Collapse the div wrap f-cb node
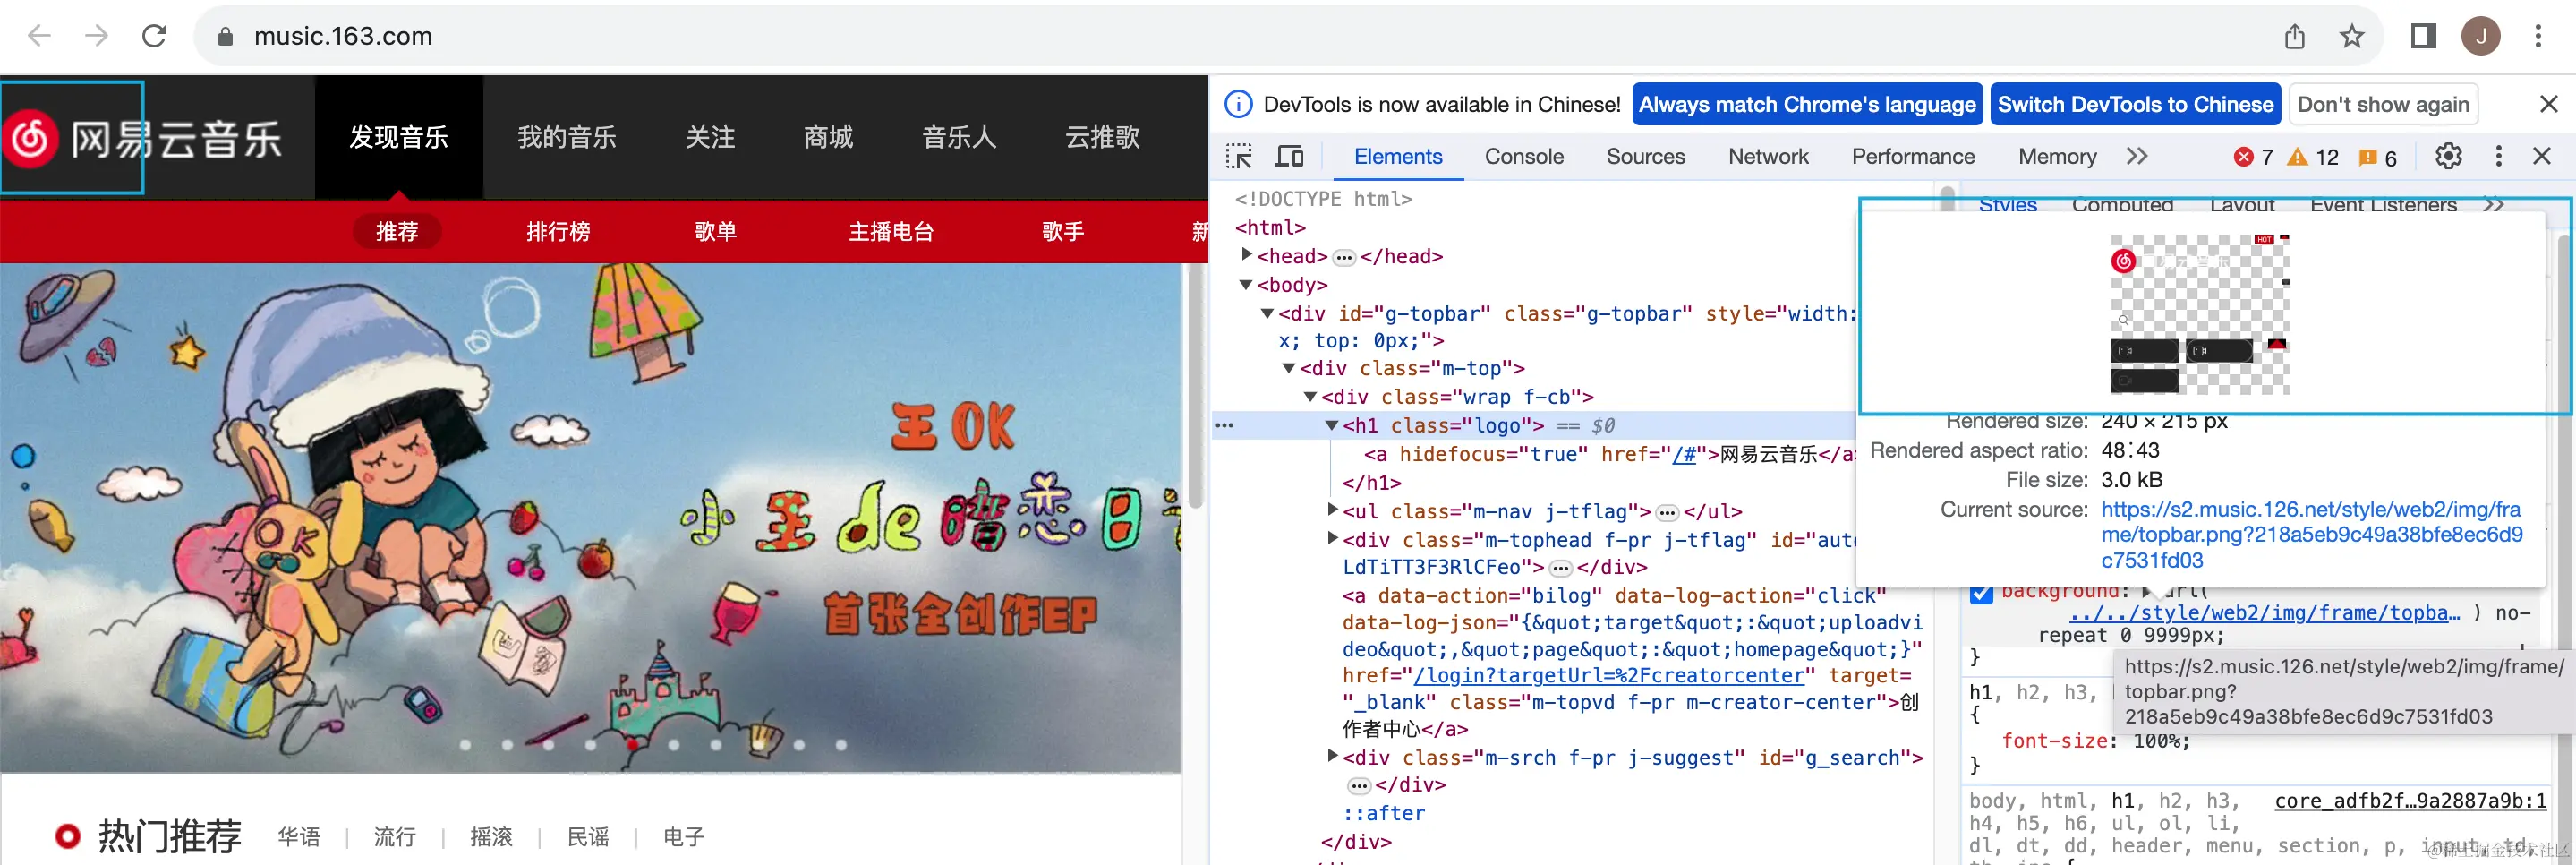This screenshot has height=865, width=2576. click(x=1310, y=397)
